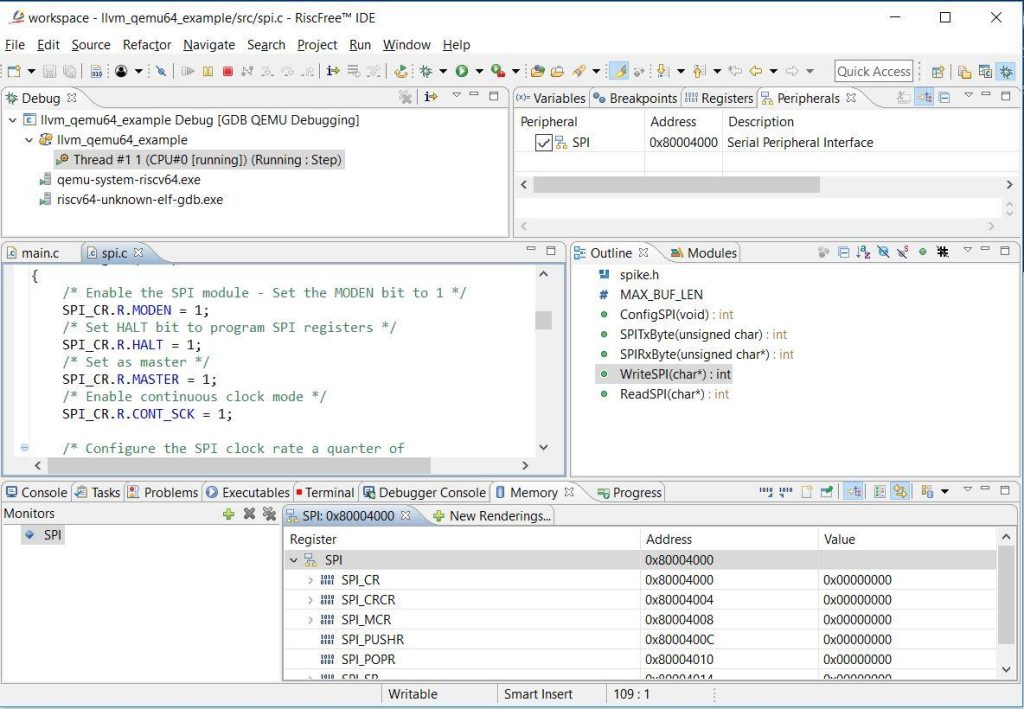Open the Search menu
This screenshot has width=1024, height=709.
[x=266, y=44]
